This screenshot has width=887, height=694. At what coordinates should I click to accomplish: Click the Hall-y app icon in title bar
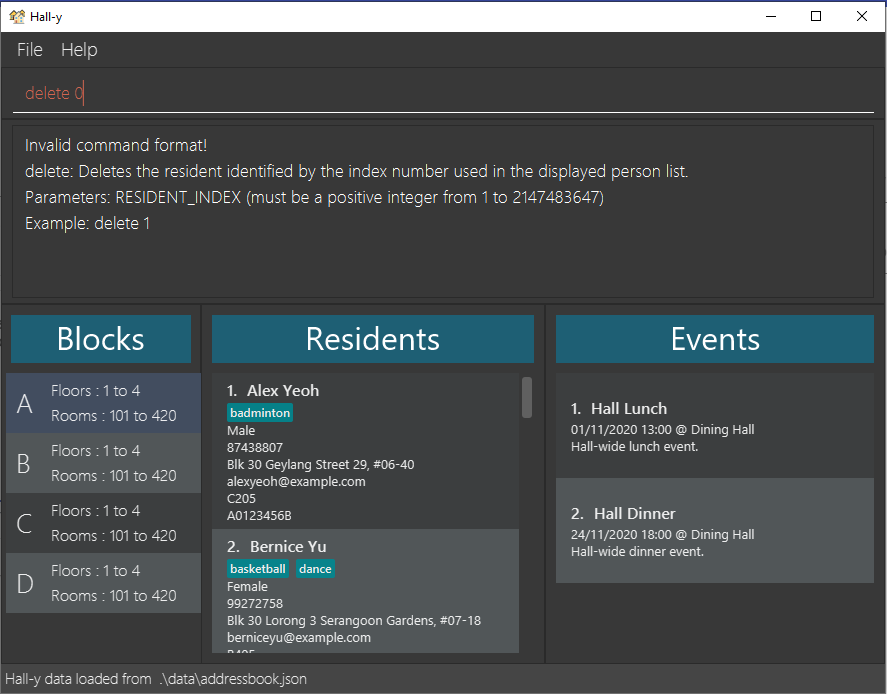coord(17,16)
